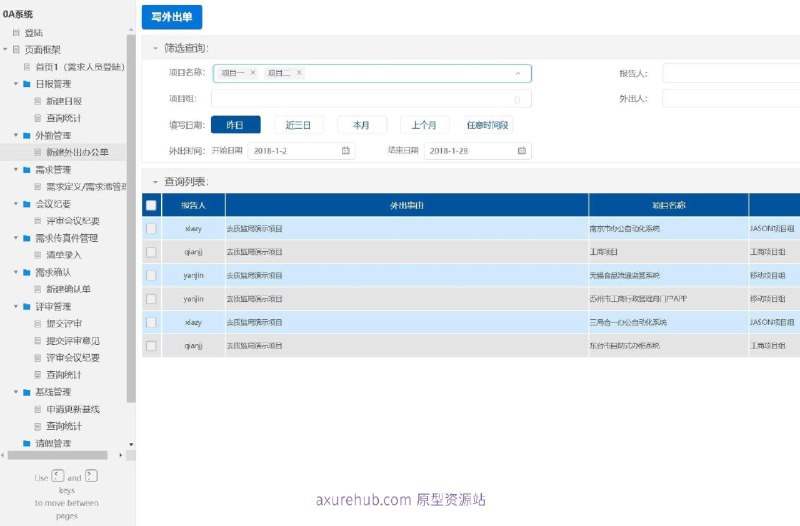Click the 外出人 input field

coord(731,98)
